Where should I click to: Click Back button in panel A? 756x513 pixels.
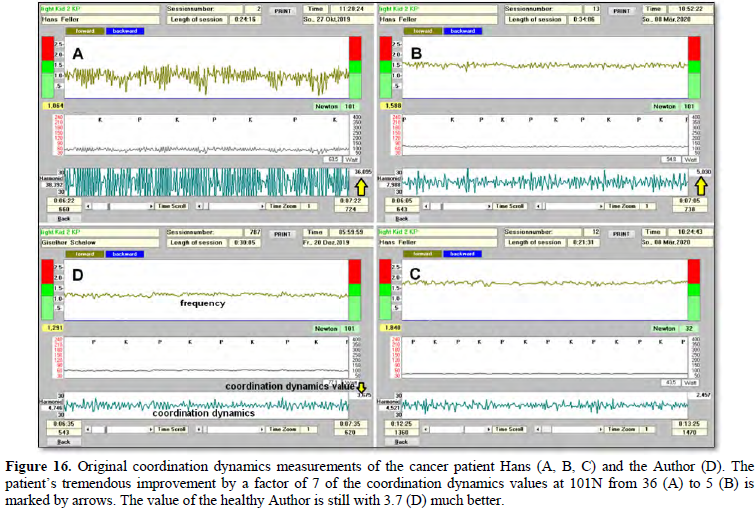[x=64, y=218]
